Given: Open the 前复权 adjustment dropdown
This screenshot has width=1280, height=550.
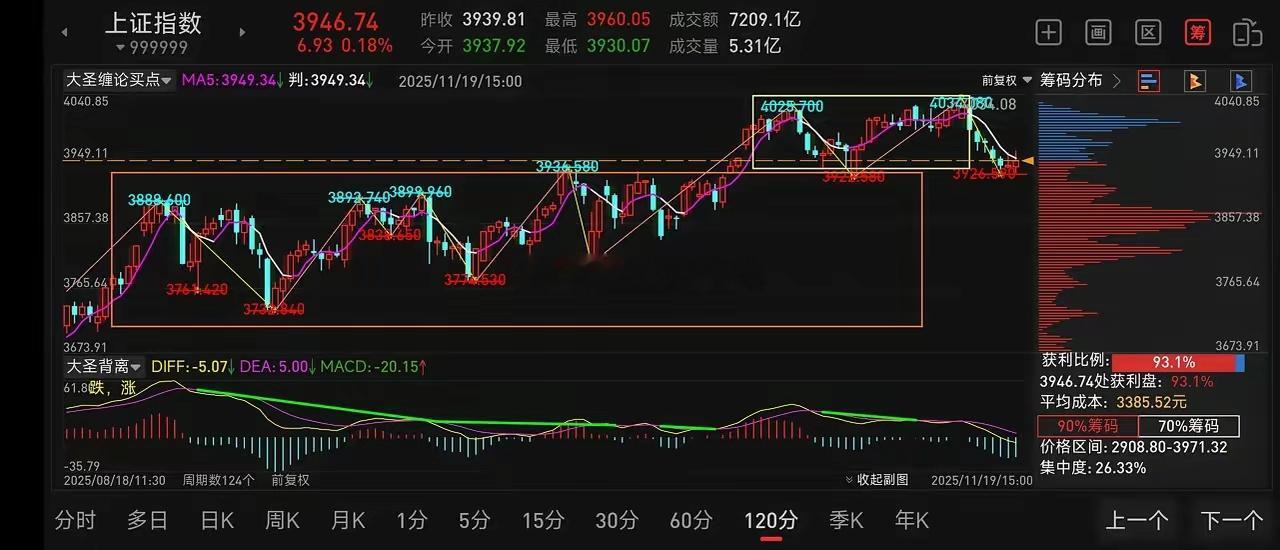Looking at the screenshot, I should pos(1004,81).
